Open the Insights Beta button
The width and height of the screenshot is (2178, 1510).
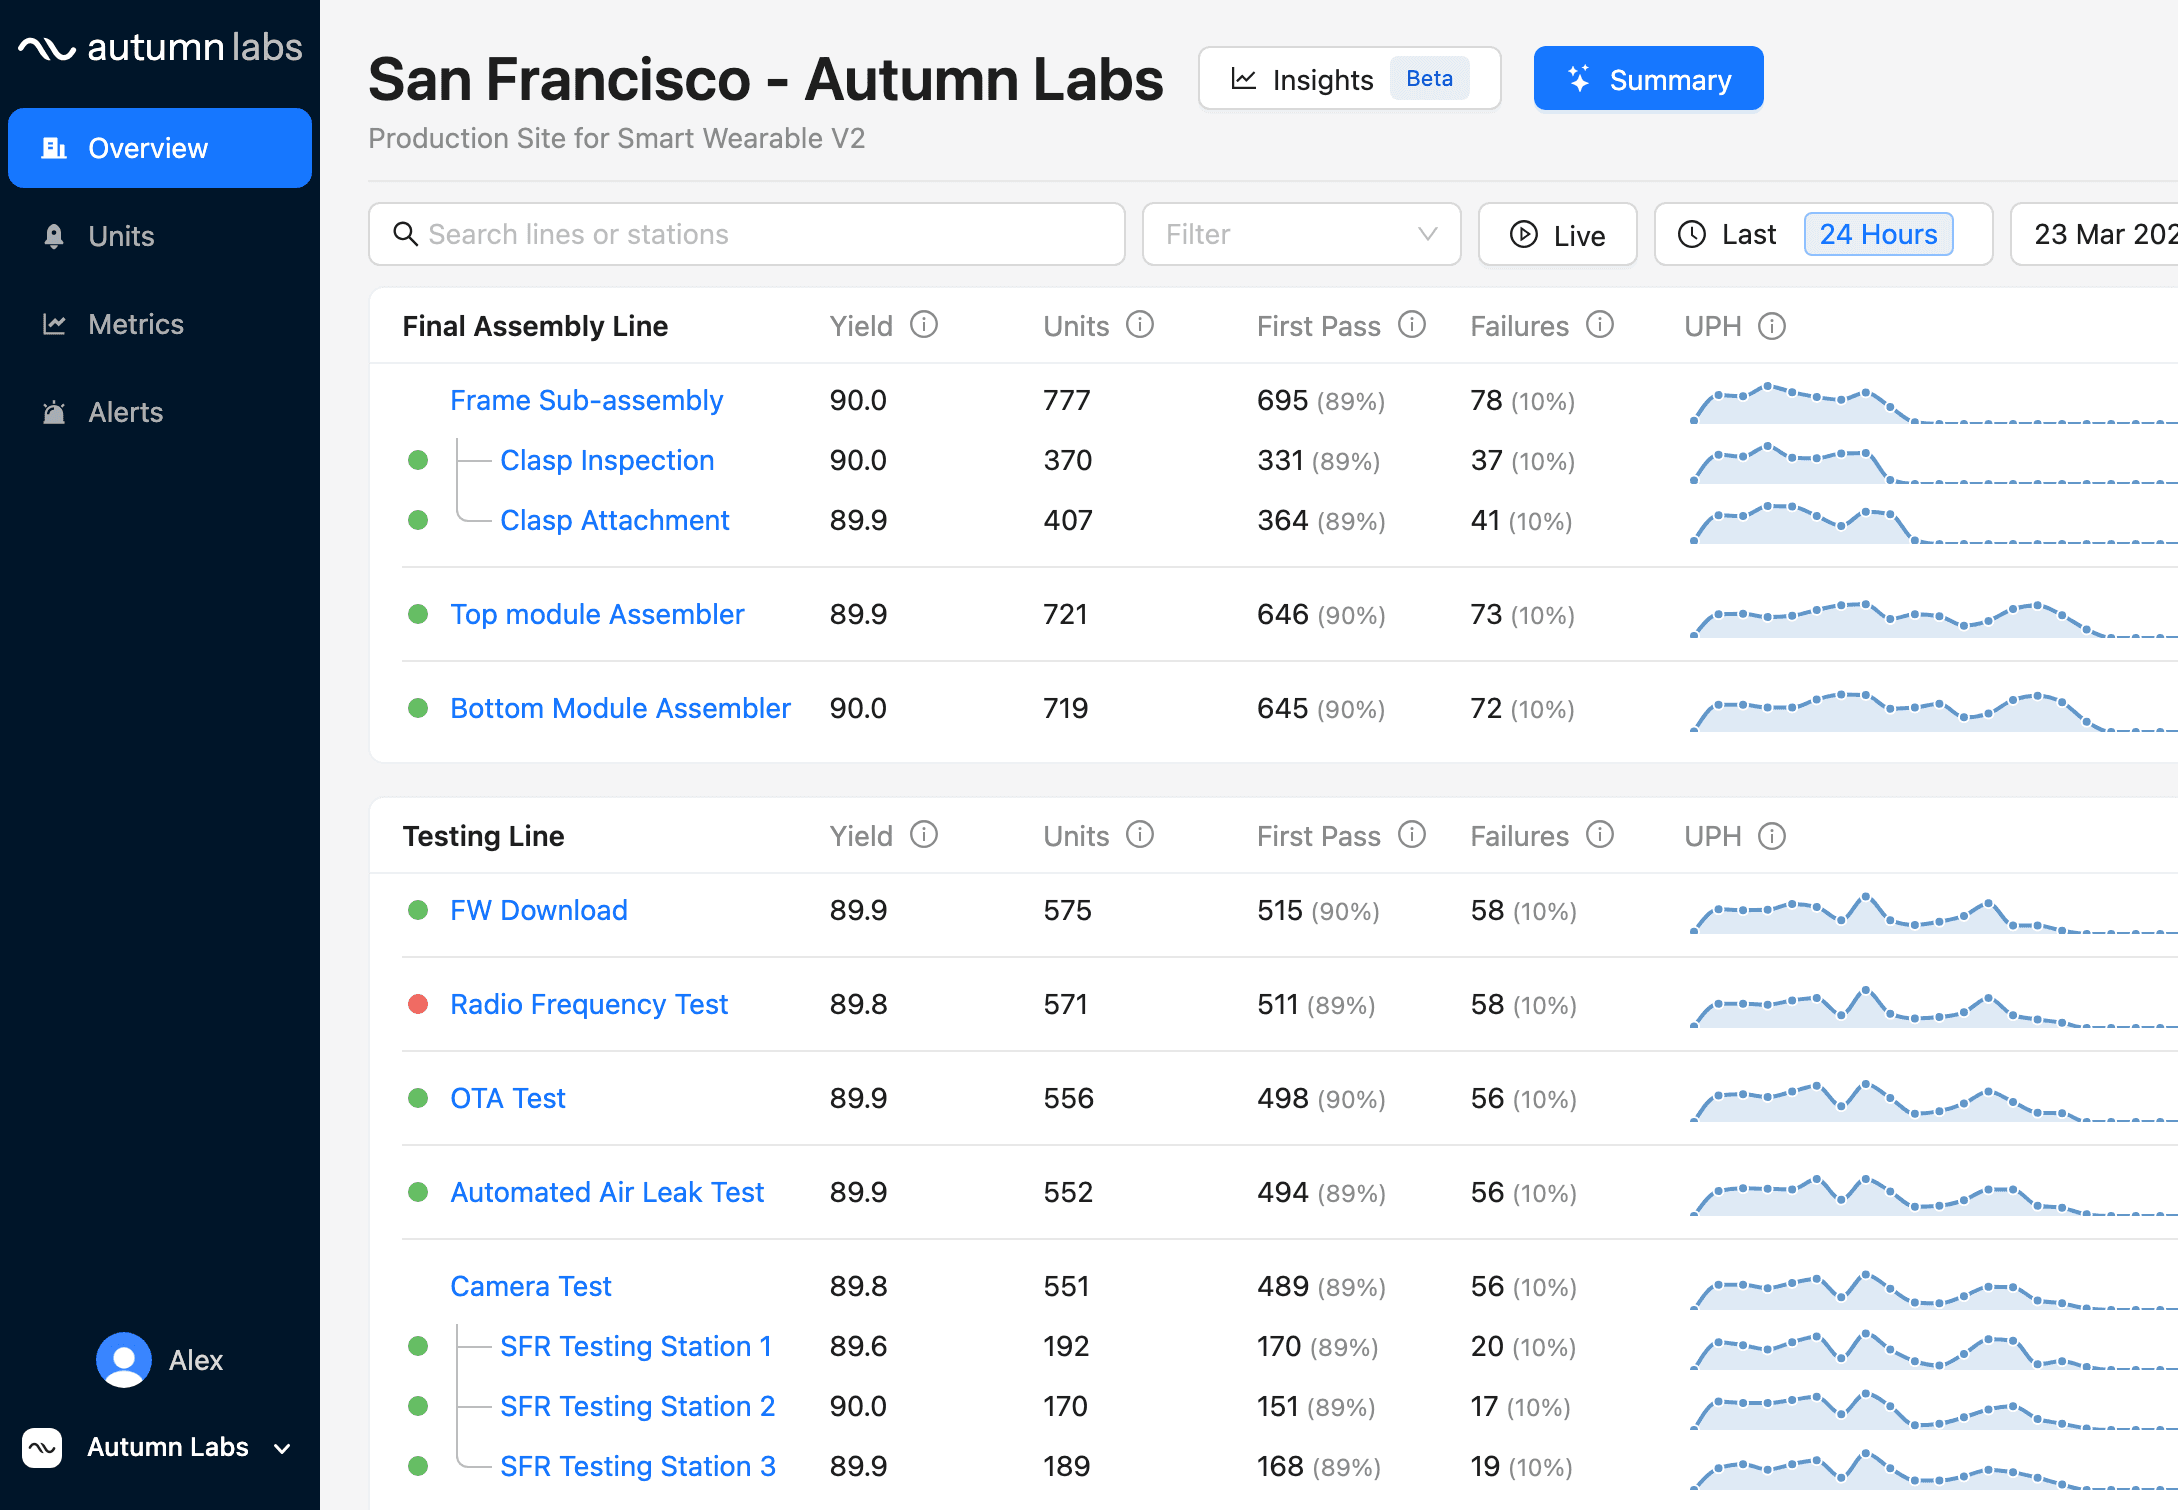1350,79
